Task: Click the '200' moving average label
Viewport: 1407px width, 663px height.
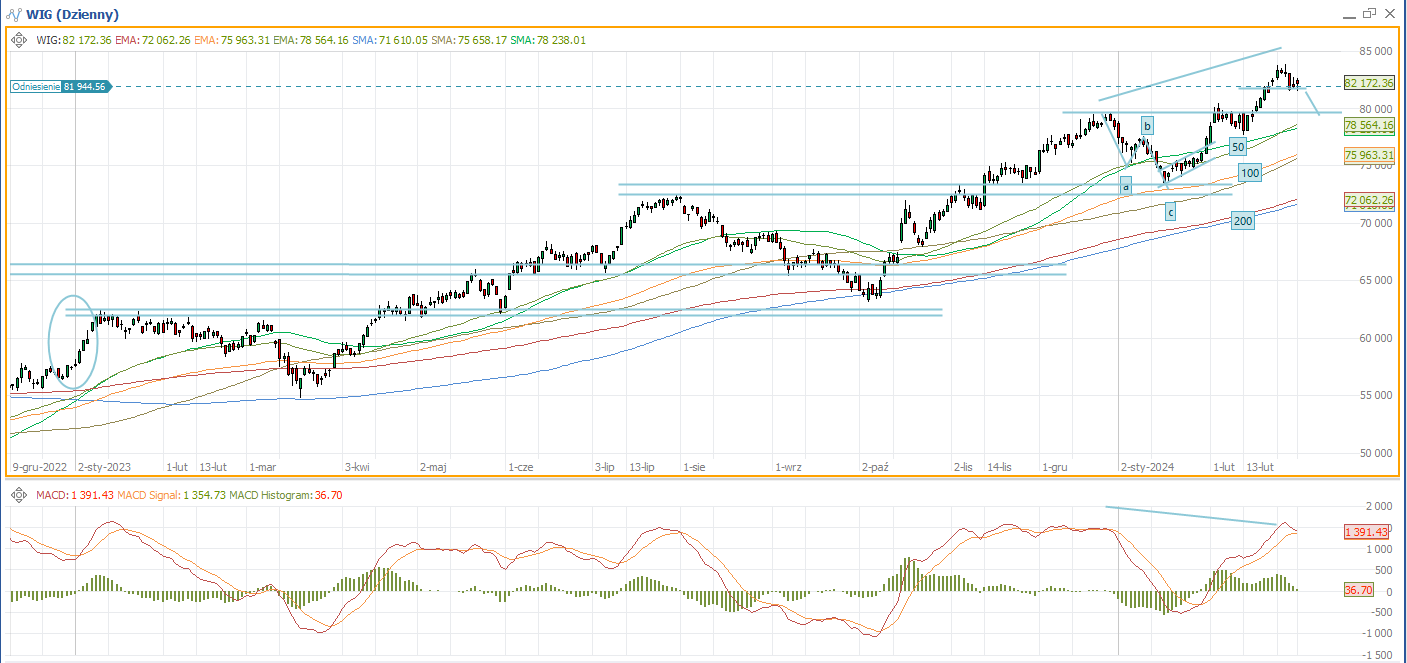Action: [1243, 221]
